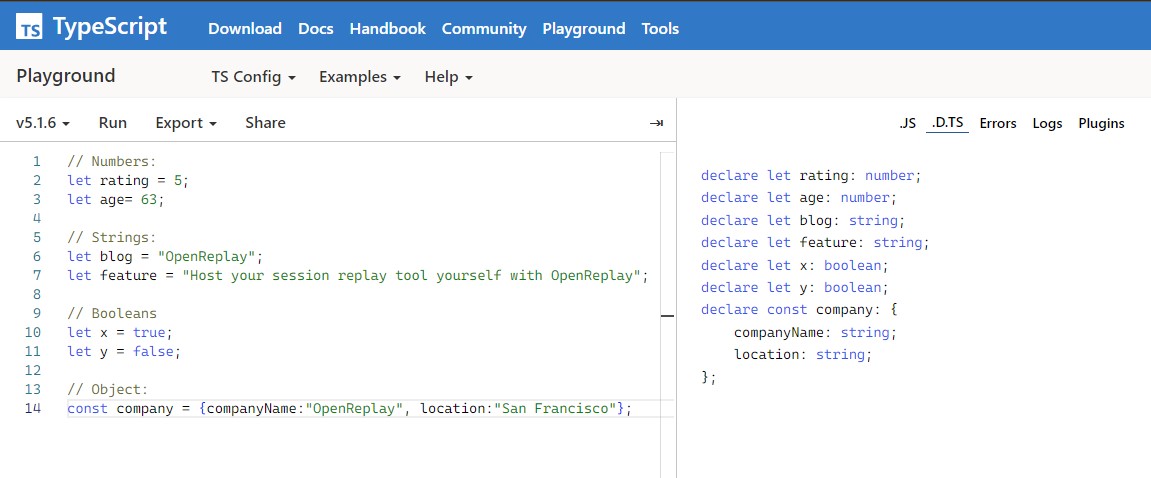Click the '// Numbers:' comment line

click(112, 161)
